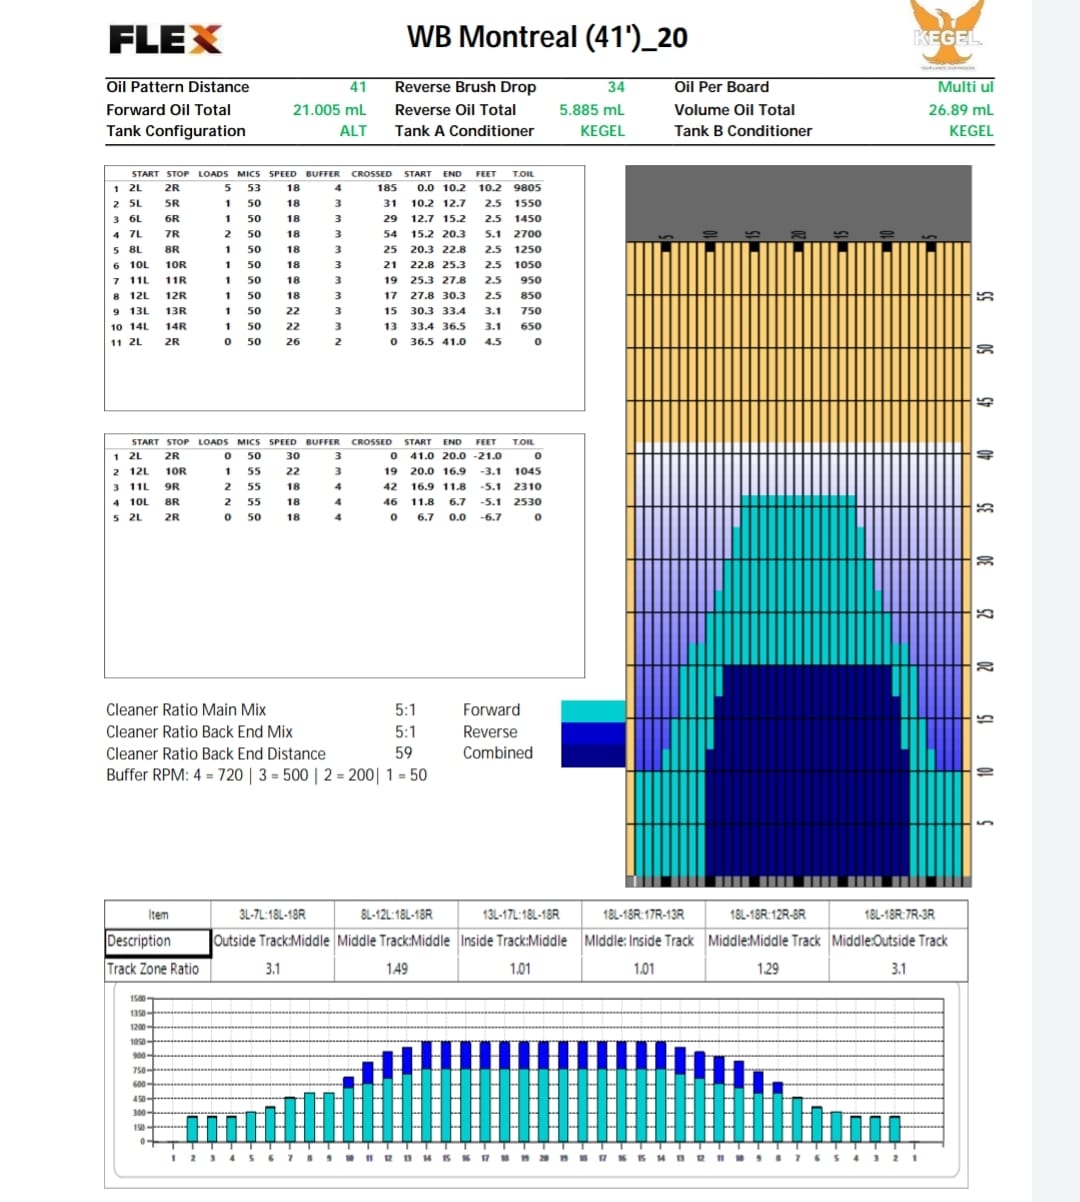Open the Tank Configuration ALT value

(353, 131)
